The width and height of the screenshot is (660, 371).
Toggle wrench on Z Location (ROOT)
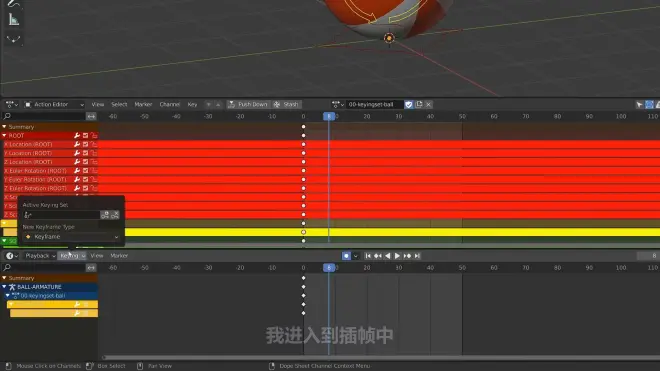(77, 162)
